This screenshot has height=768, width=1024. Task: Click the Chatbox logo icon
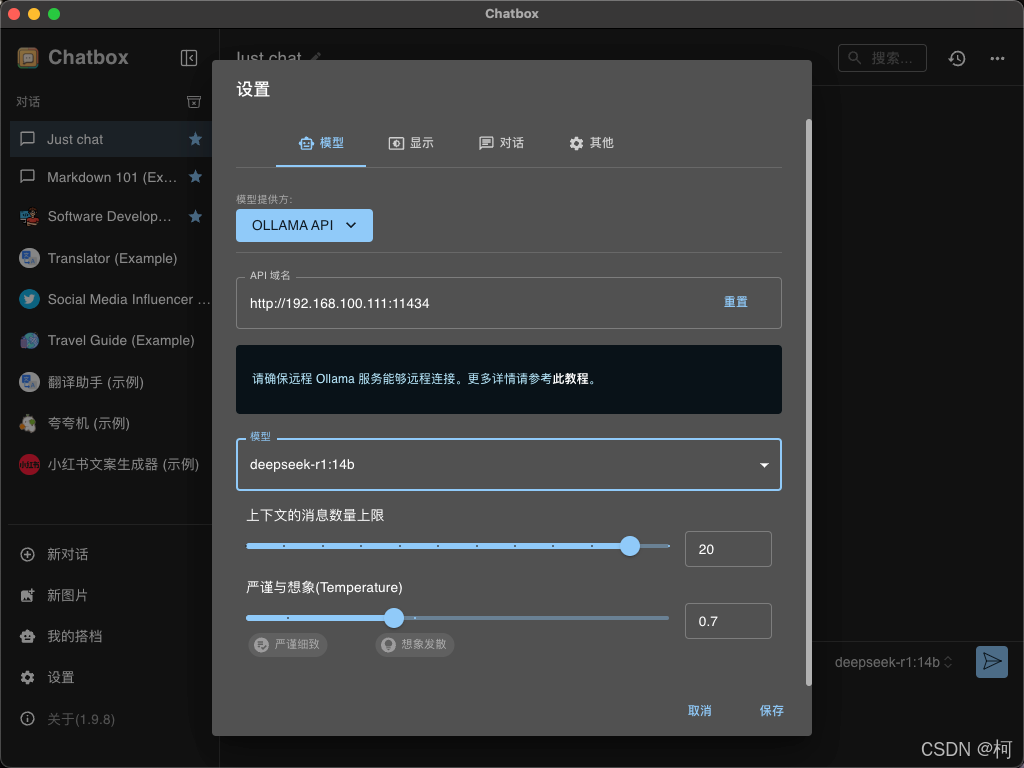click(x=28, y=58)
